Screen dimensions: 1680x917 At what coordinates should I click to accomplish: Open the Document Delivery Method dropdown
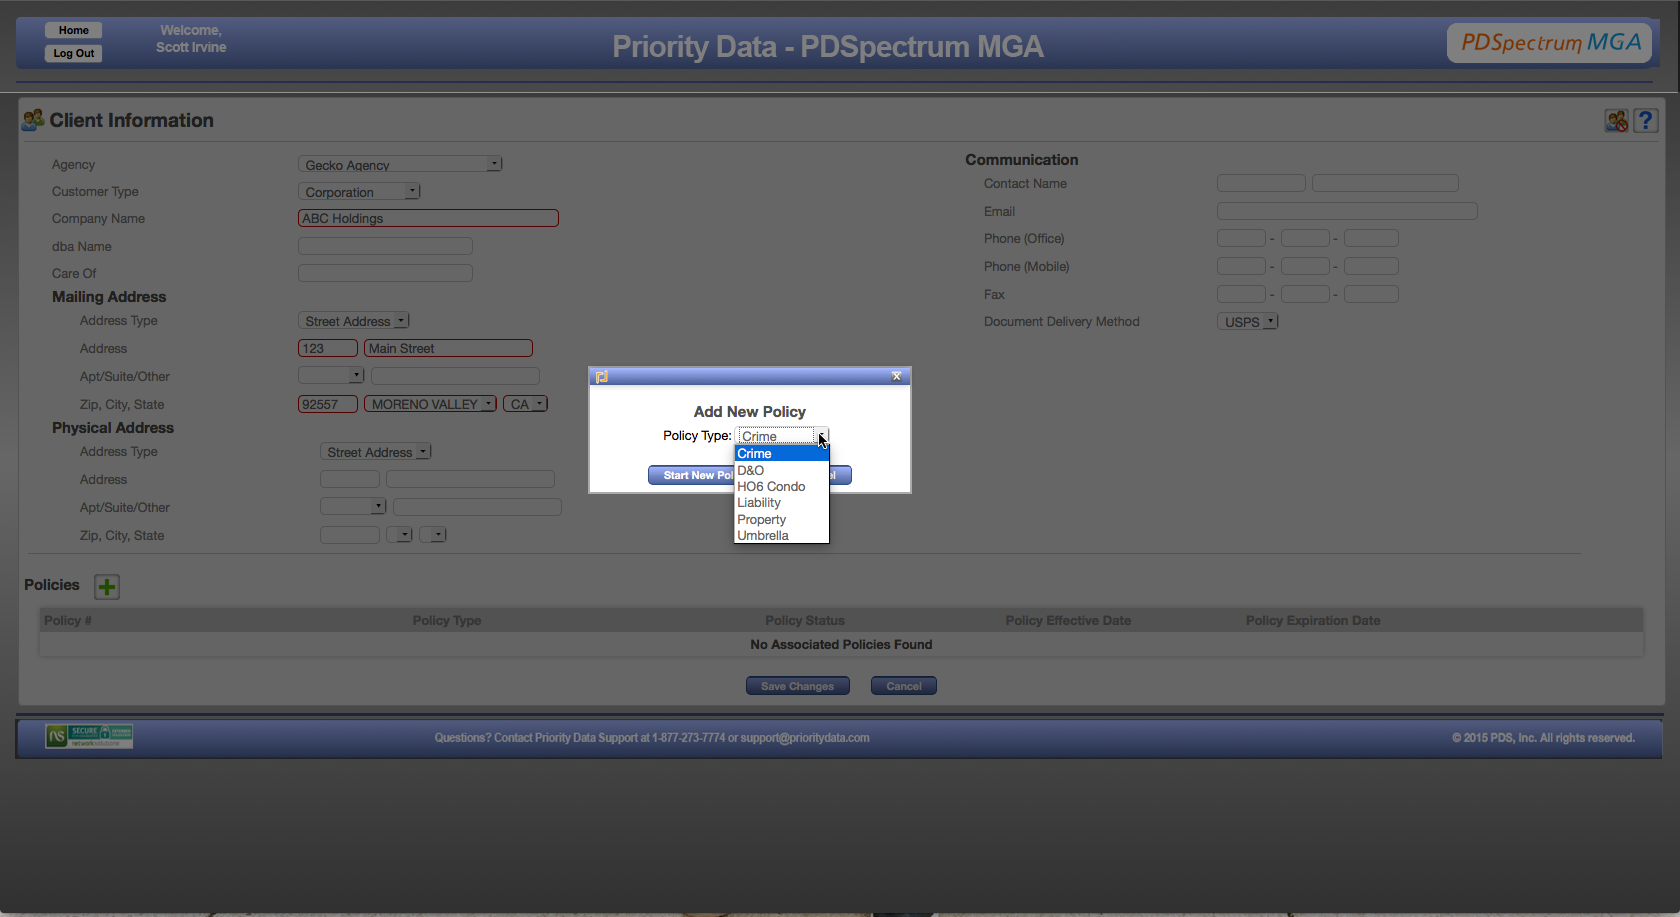pos(1248,322)
